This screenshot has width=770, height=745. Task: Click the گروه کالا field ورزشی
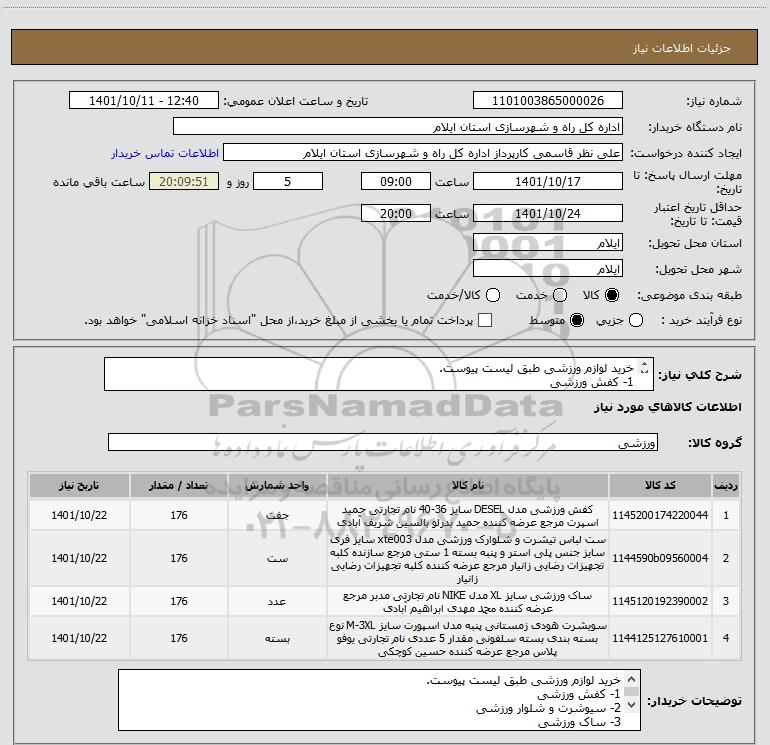[383, 442]
